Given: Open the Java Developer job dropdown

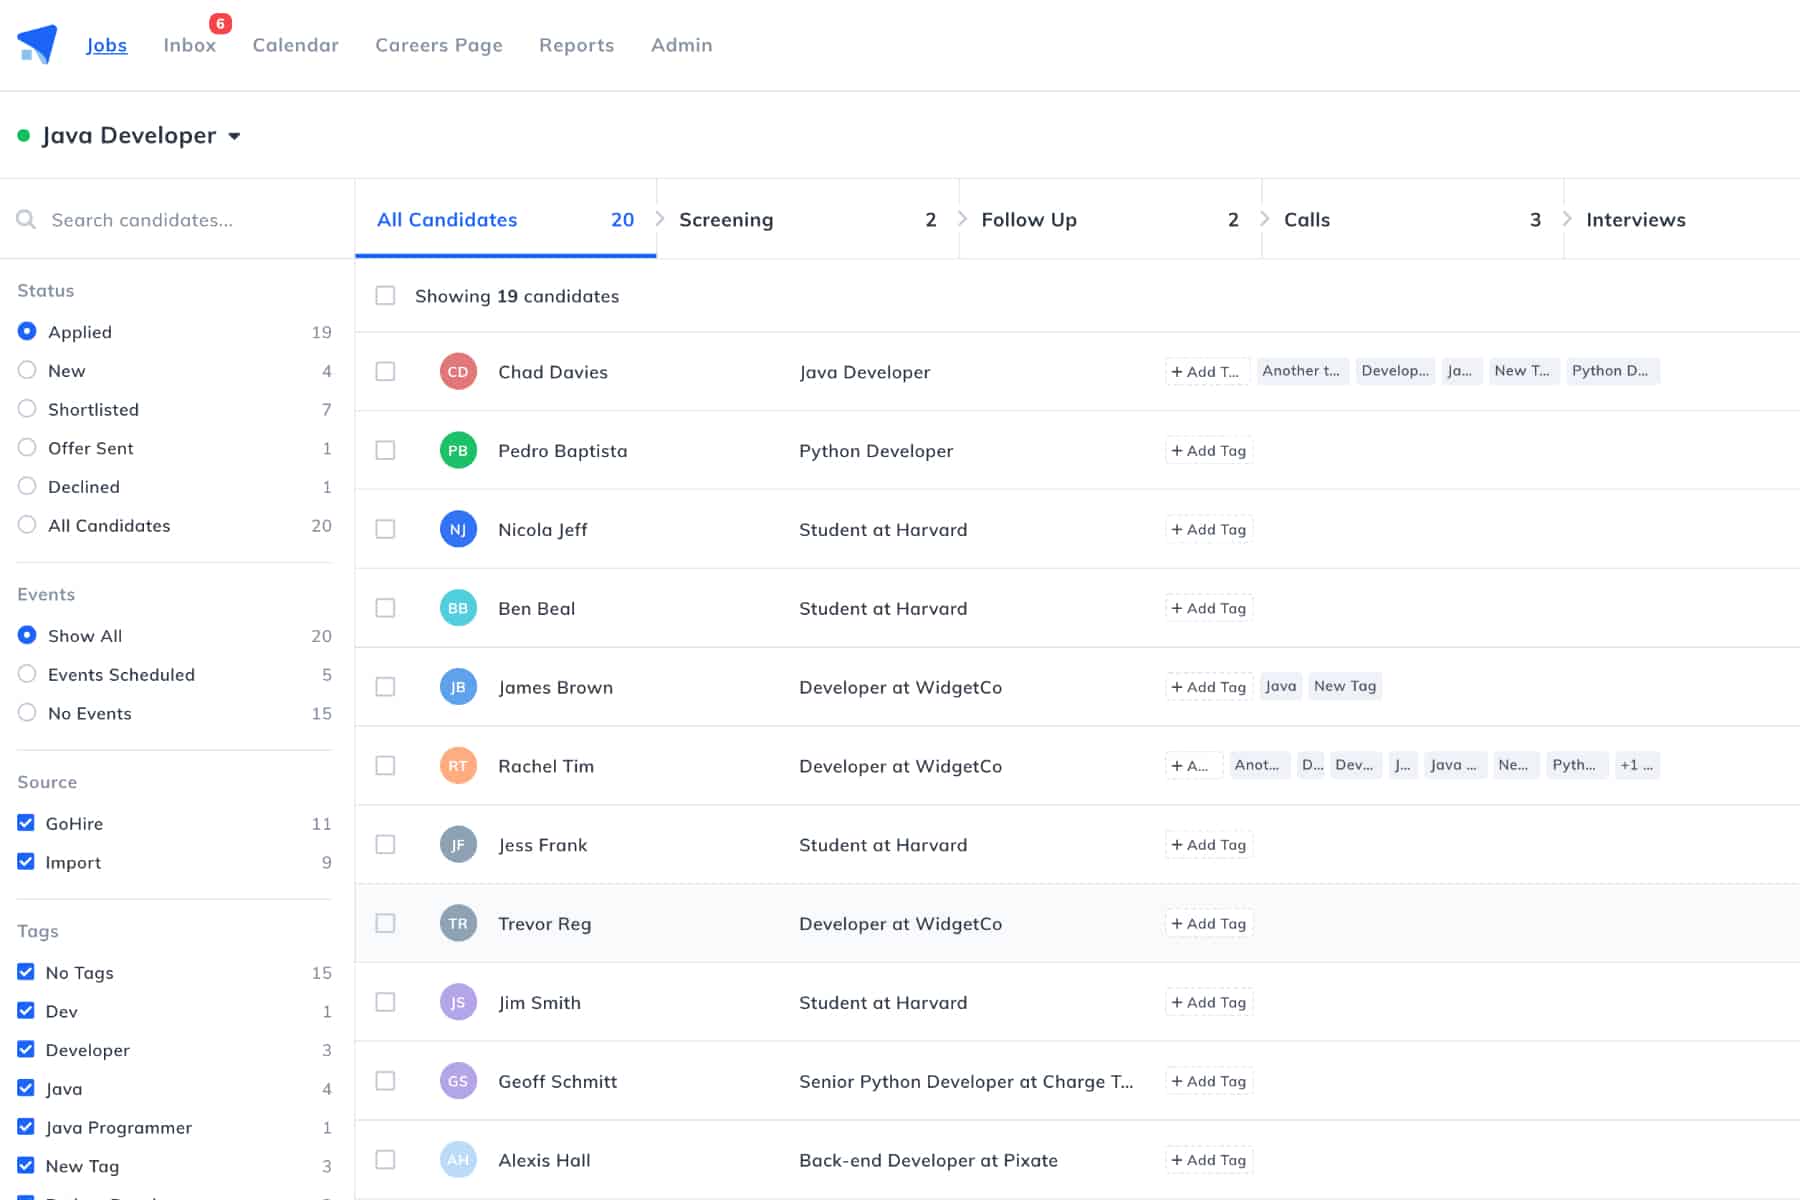Looking at the screenshot, I should point(235,136).
